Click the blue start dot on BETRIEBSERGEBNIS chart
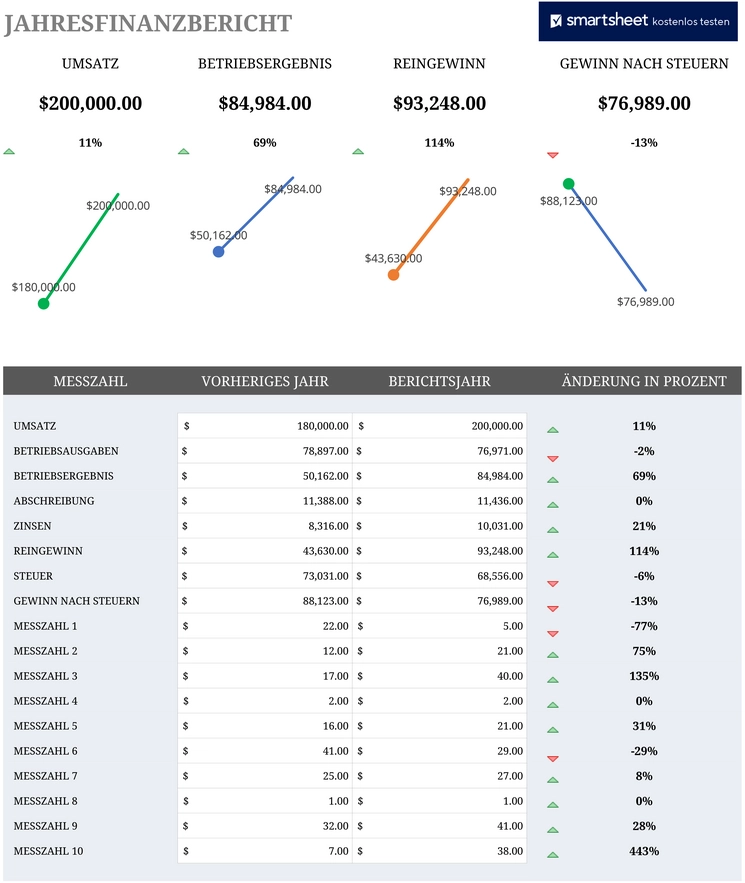This screenshot has height=883, width=745. (218, 252)
